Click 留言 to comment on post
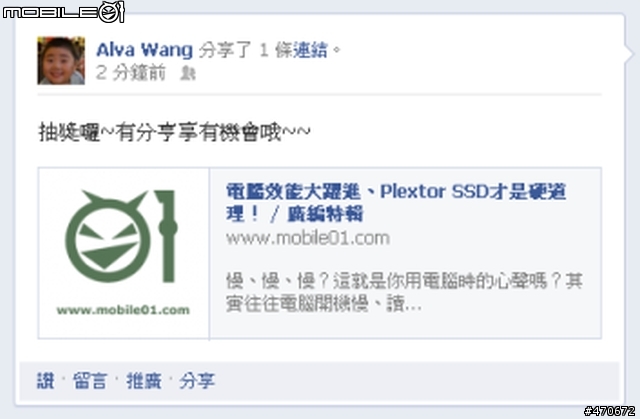The image size is (640, 419). pyautogui.click(x=90, y=381)
